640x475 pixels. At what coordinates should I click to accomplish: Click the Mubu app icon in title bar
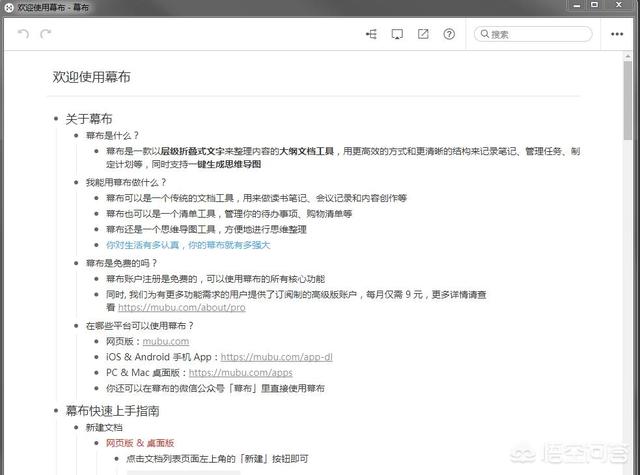point(9,7)
